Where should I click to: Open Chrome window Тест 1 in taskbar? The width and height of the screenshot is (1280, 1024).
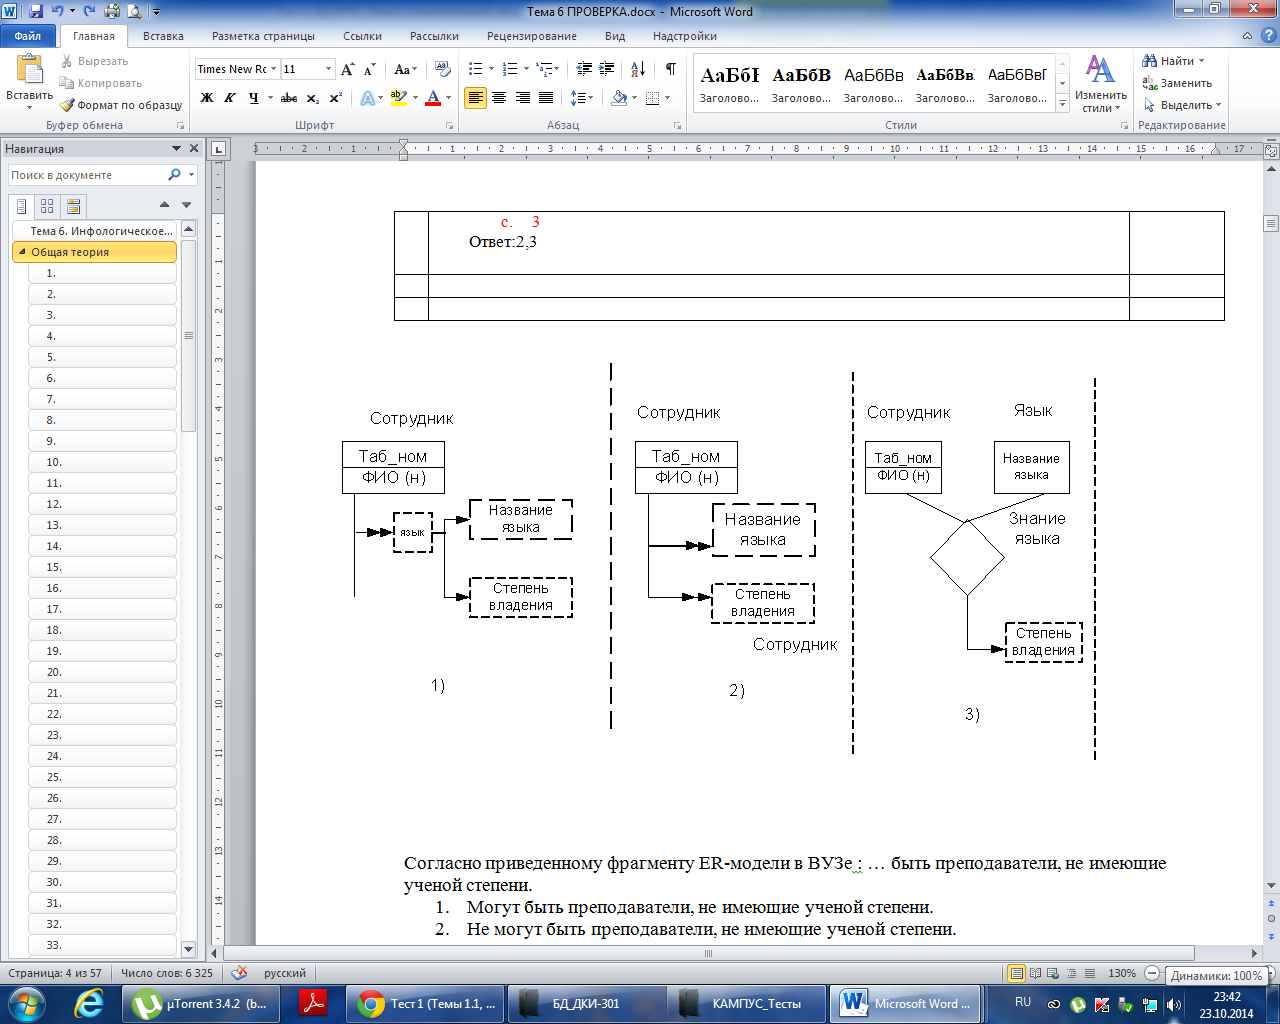point(424,1004)
